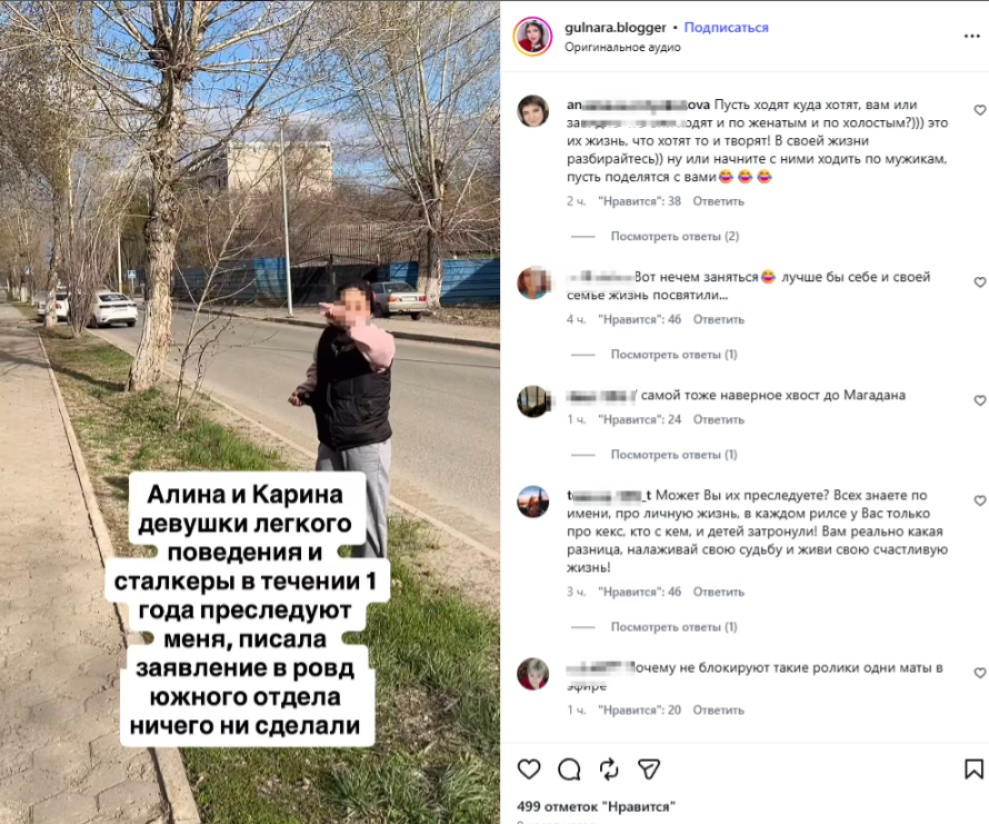Open comment bubble icon below comments

(x=569, y=769)
